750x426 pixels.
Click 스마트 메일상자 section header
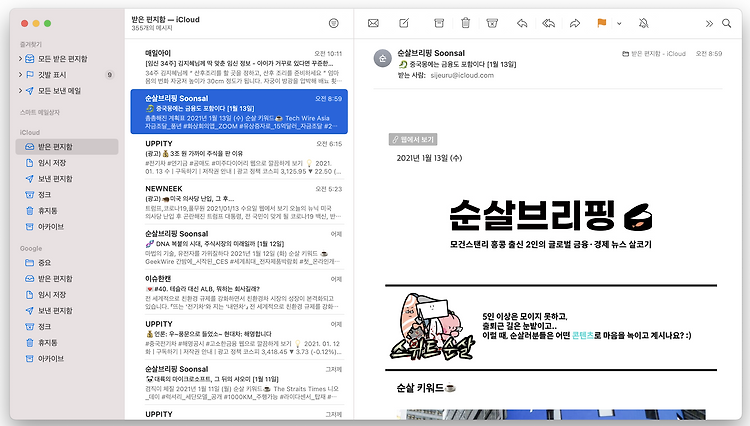coord(40,112)
